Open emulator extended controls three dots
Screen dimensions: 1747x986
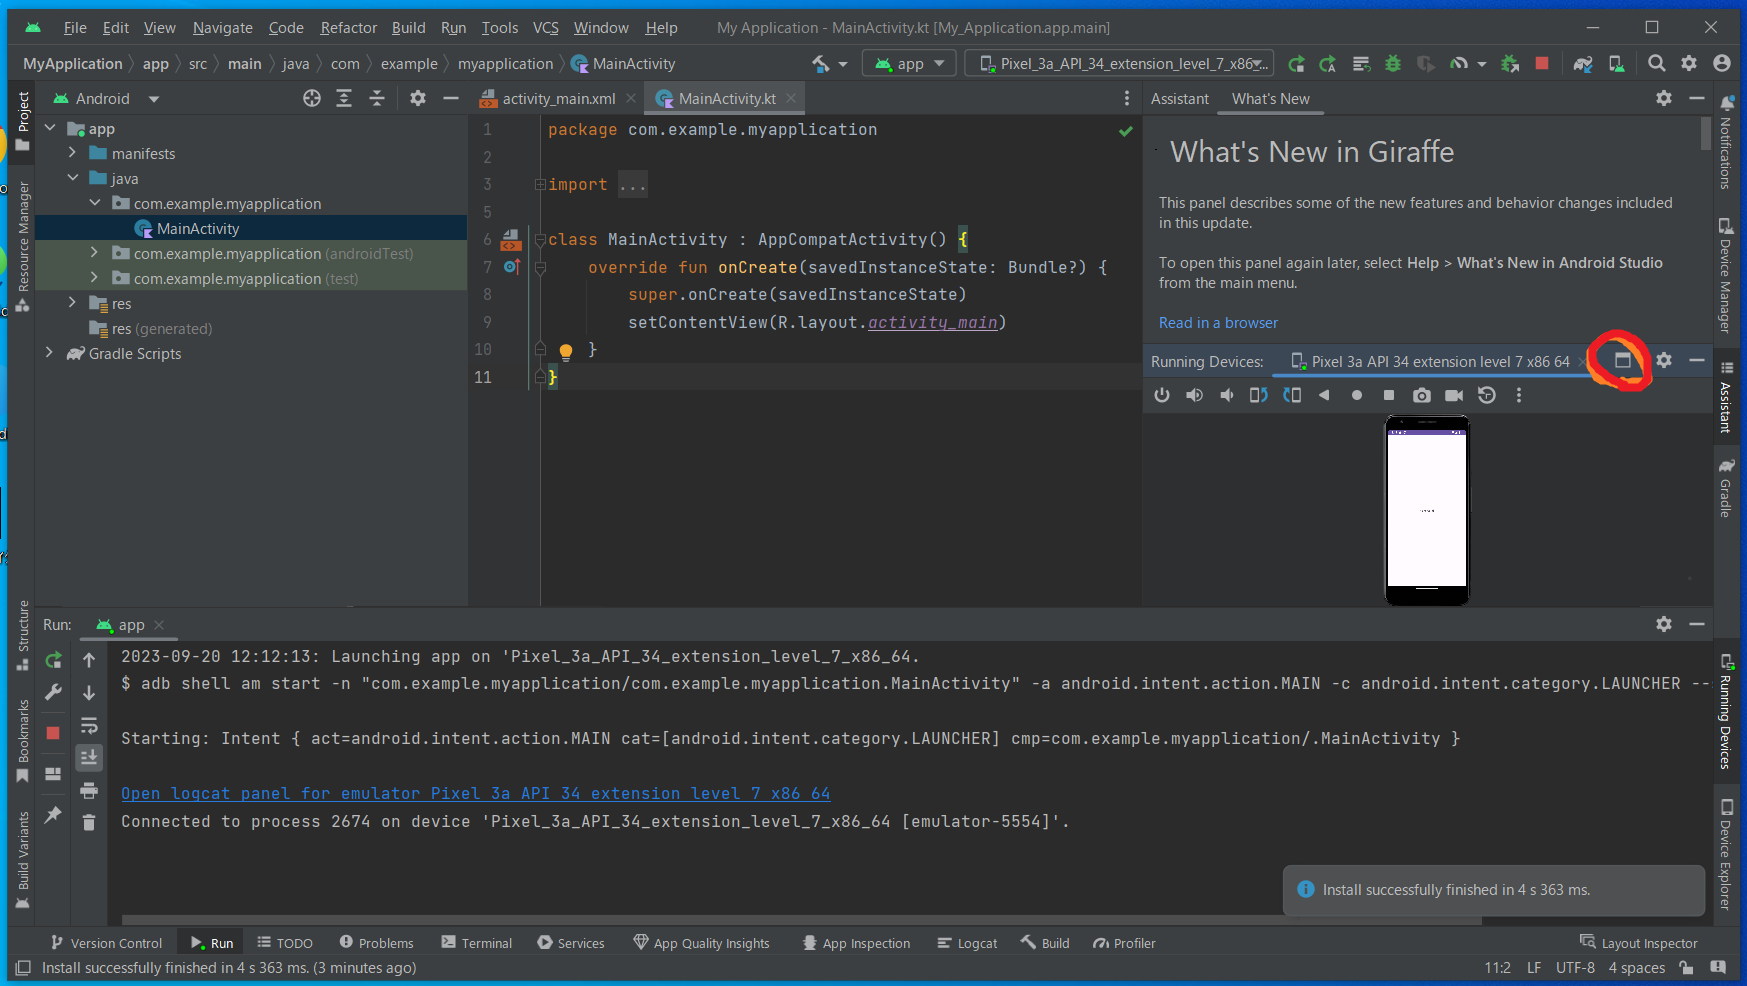coord(1519,395)
